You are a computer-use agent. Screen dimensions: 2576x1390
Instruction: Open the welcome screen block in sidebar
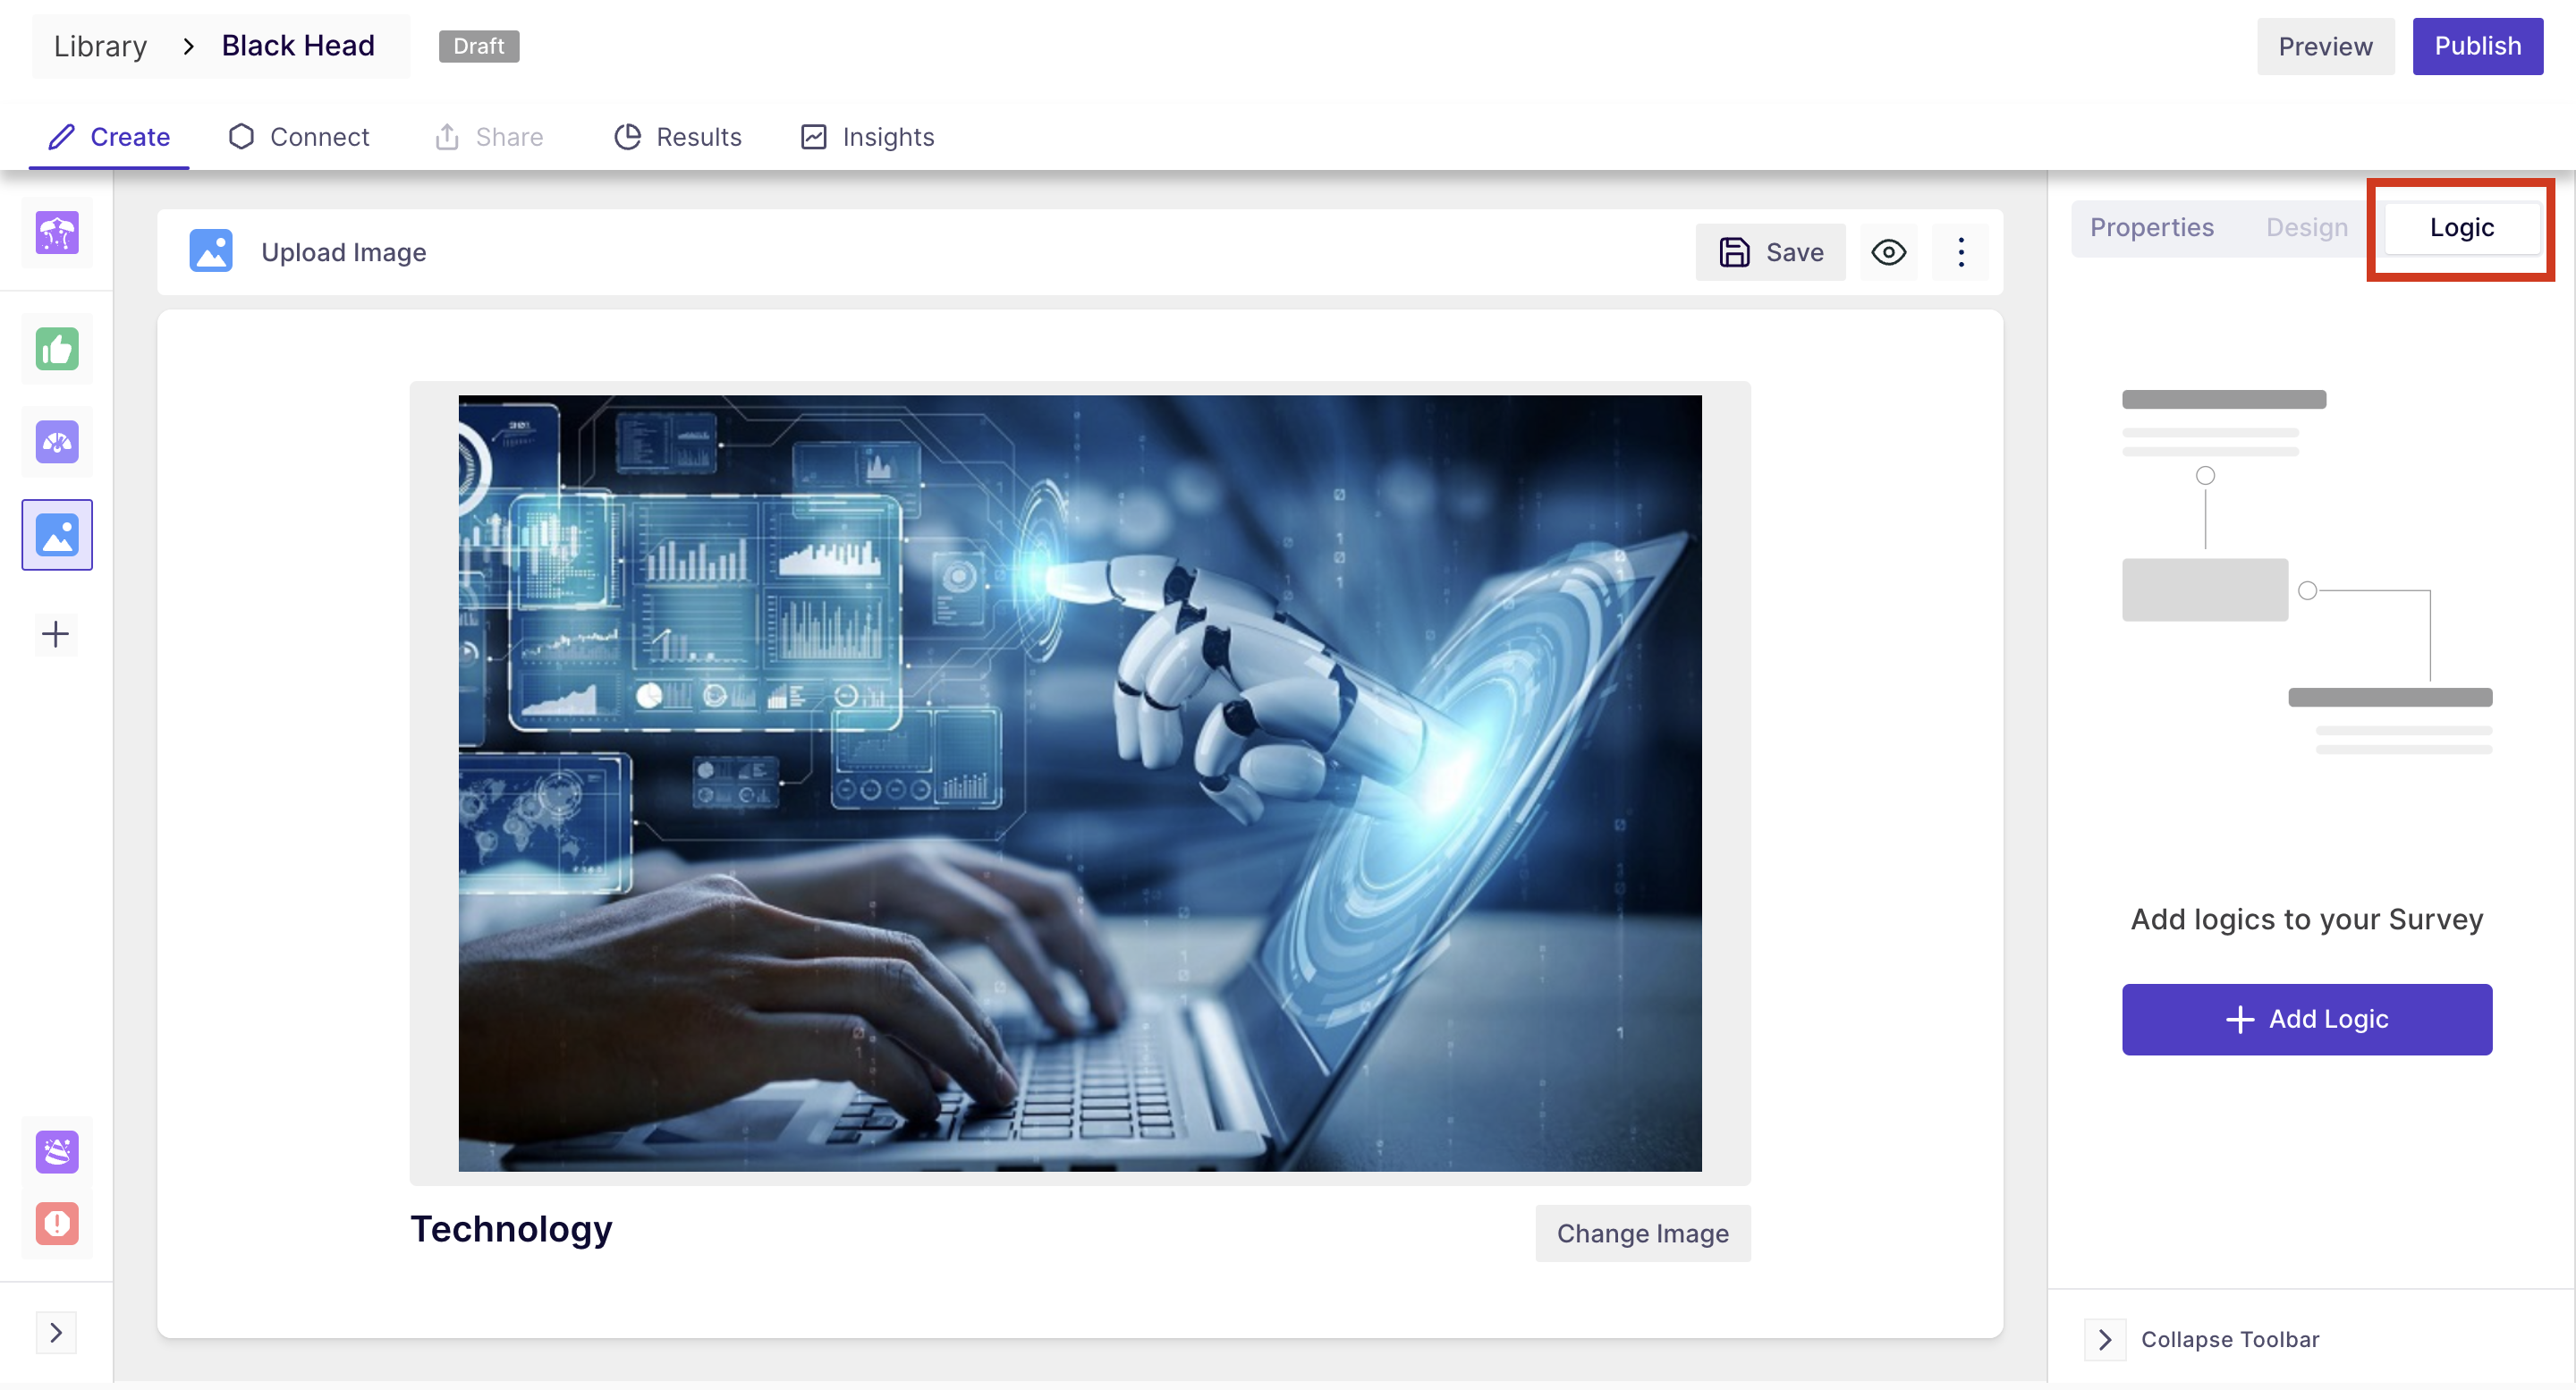(57, 233)
